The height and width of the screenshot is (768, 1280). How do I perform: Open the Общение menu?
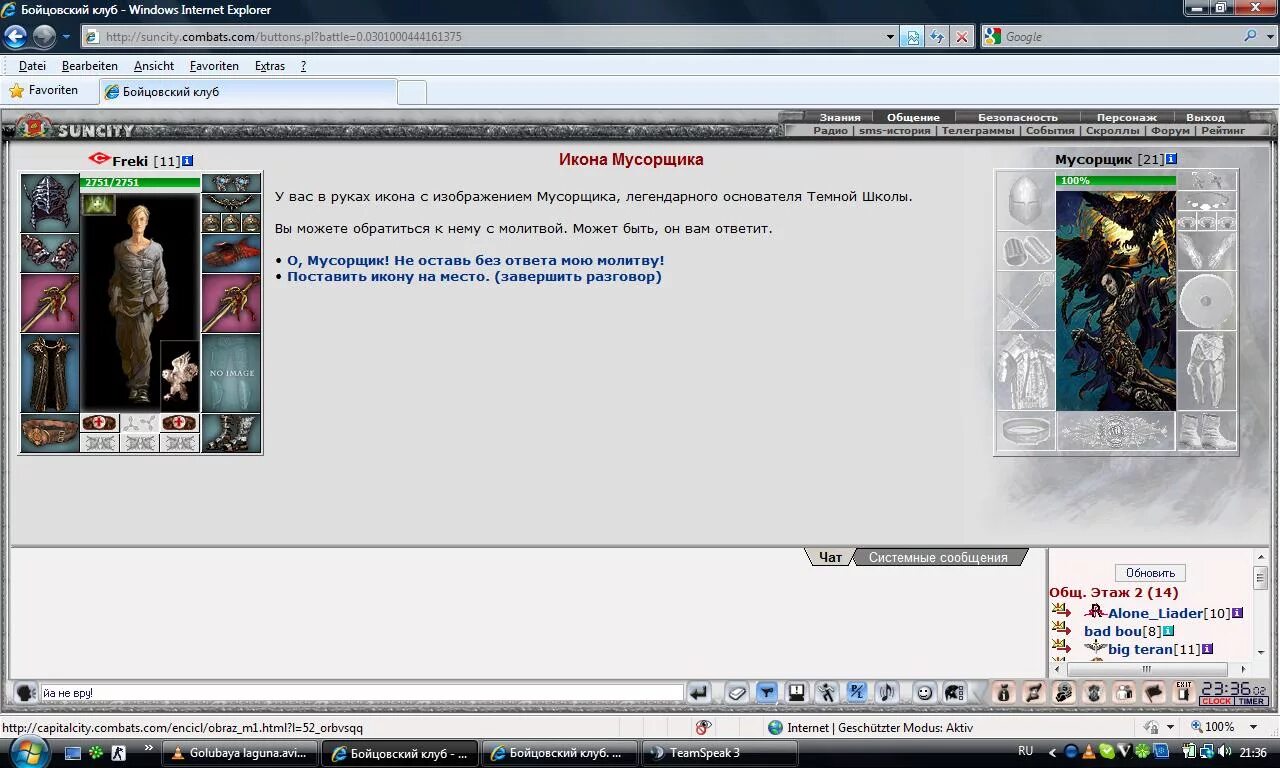[x=913, y=117]
